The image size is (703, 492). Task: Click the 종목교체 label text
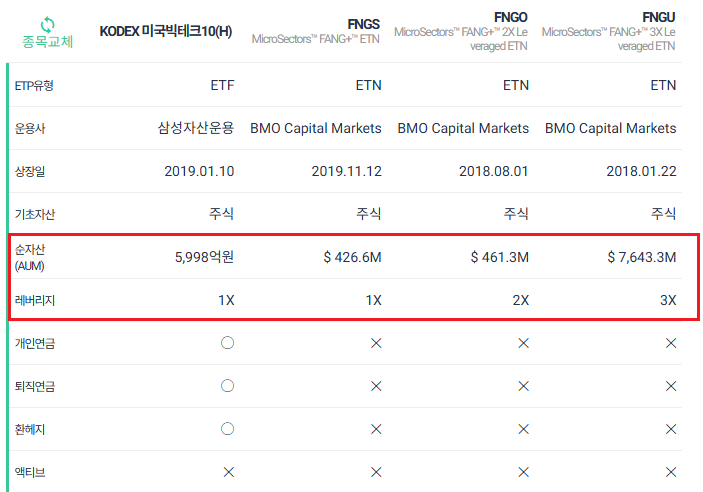[x=48, y=42]
